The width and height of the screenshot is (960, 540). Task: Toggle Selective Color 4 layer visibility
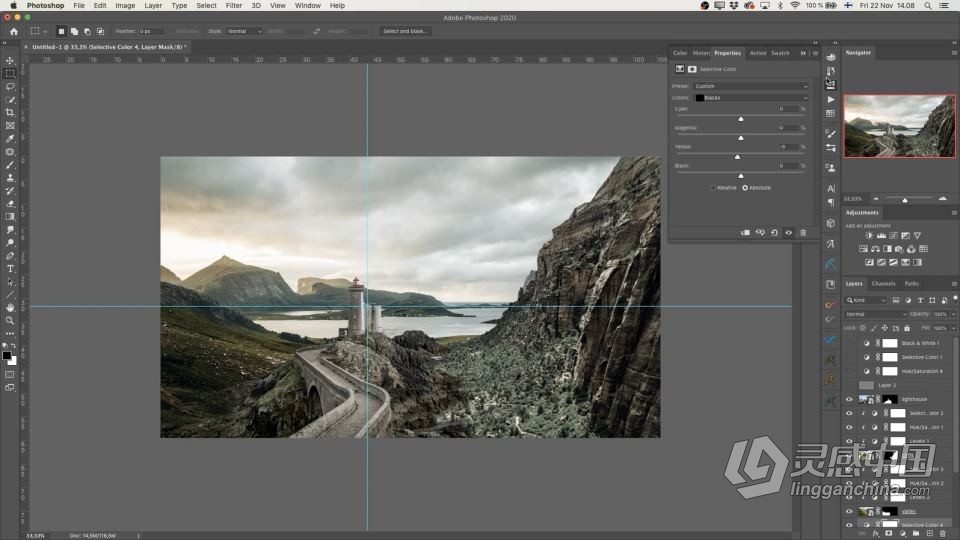[849, 525]
